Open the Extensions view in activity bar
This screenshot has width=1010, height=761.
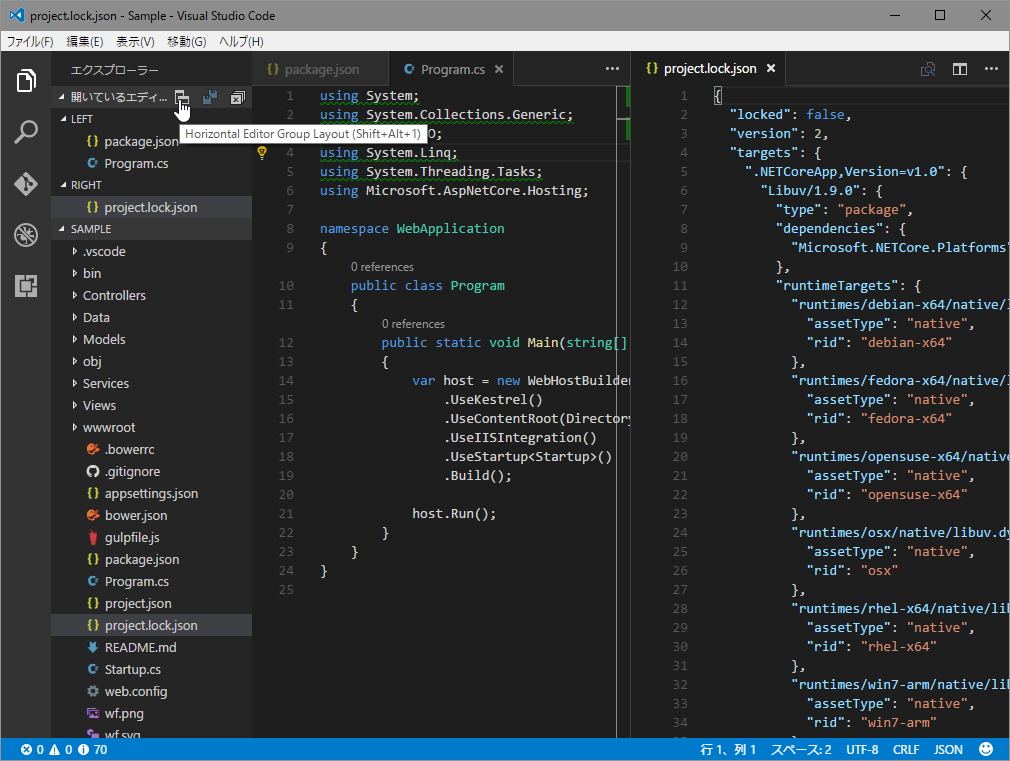[26, 286]
